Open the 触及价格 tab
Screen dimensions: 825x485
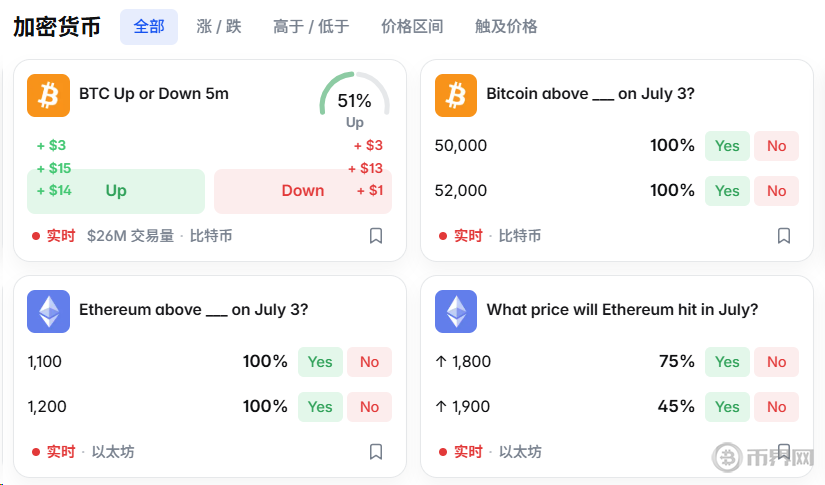[x=506, y=26]
